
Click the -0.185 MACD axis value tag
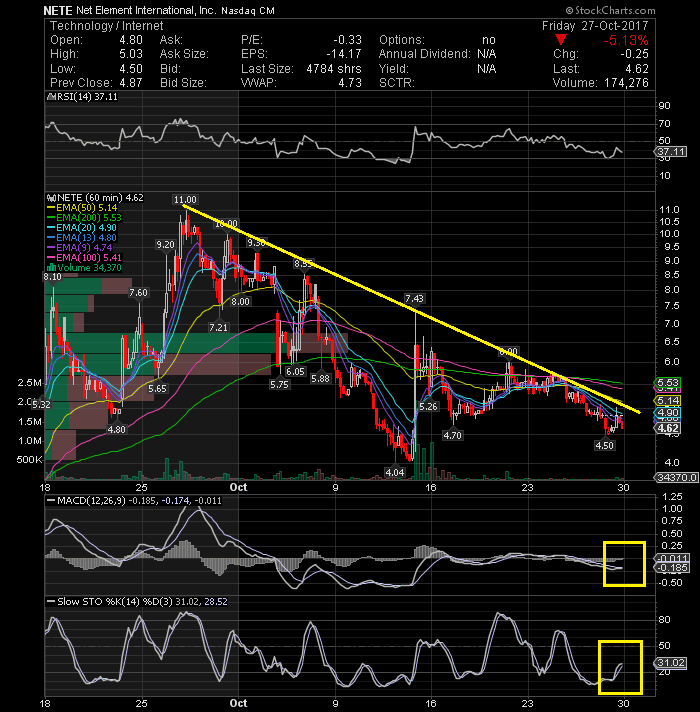point(671,568)
